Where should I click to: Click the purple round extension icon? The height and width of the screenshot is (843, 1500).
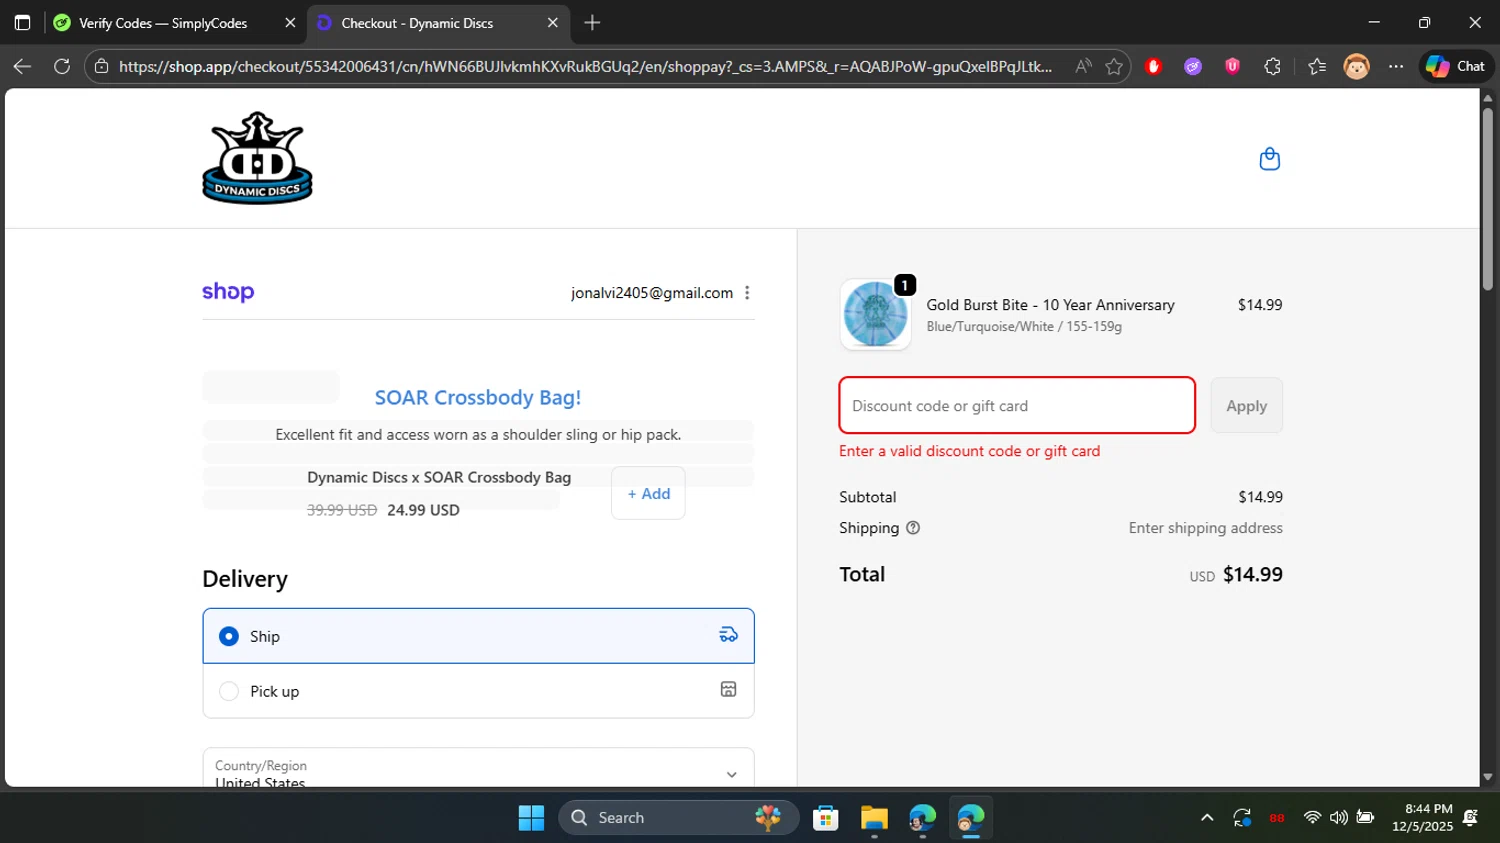point(1193,66)
